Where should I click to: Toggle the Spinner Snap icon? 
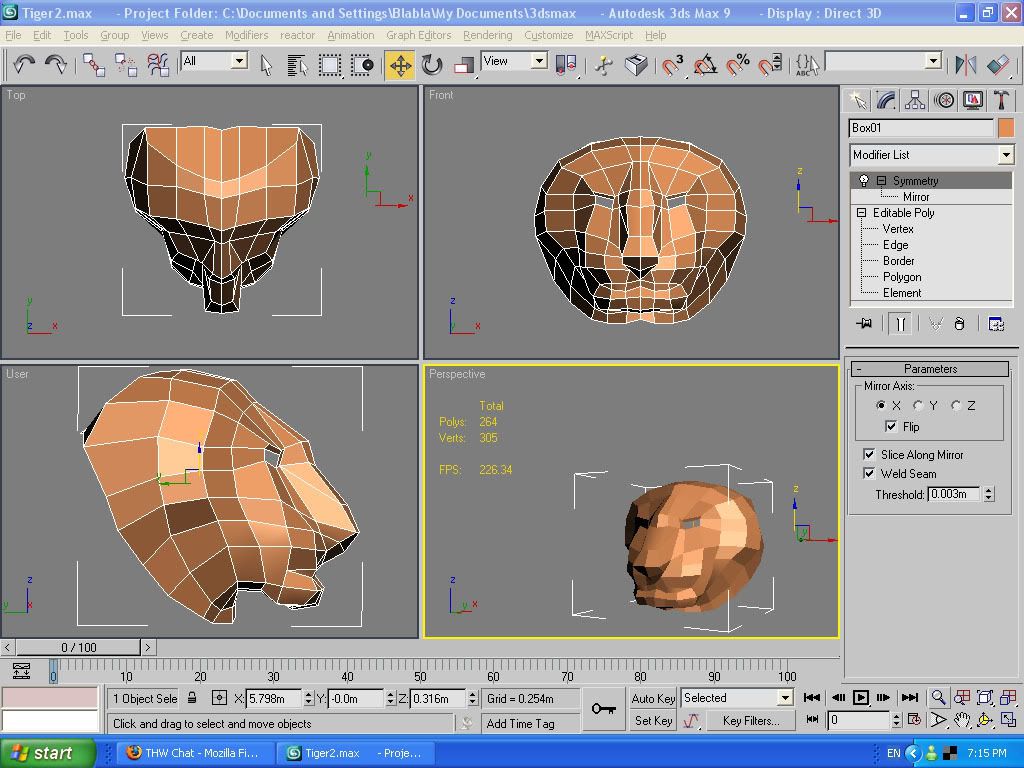pyautogui.click(x=770, y=65)
